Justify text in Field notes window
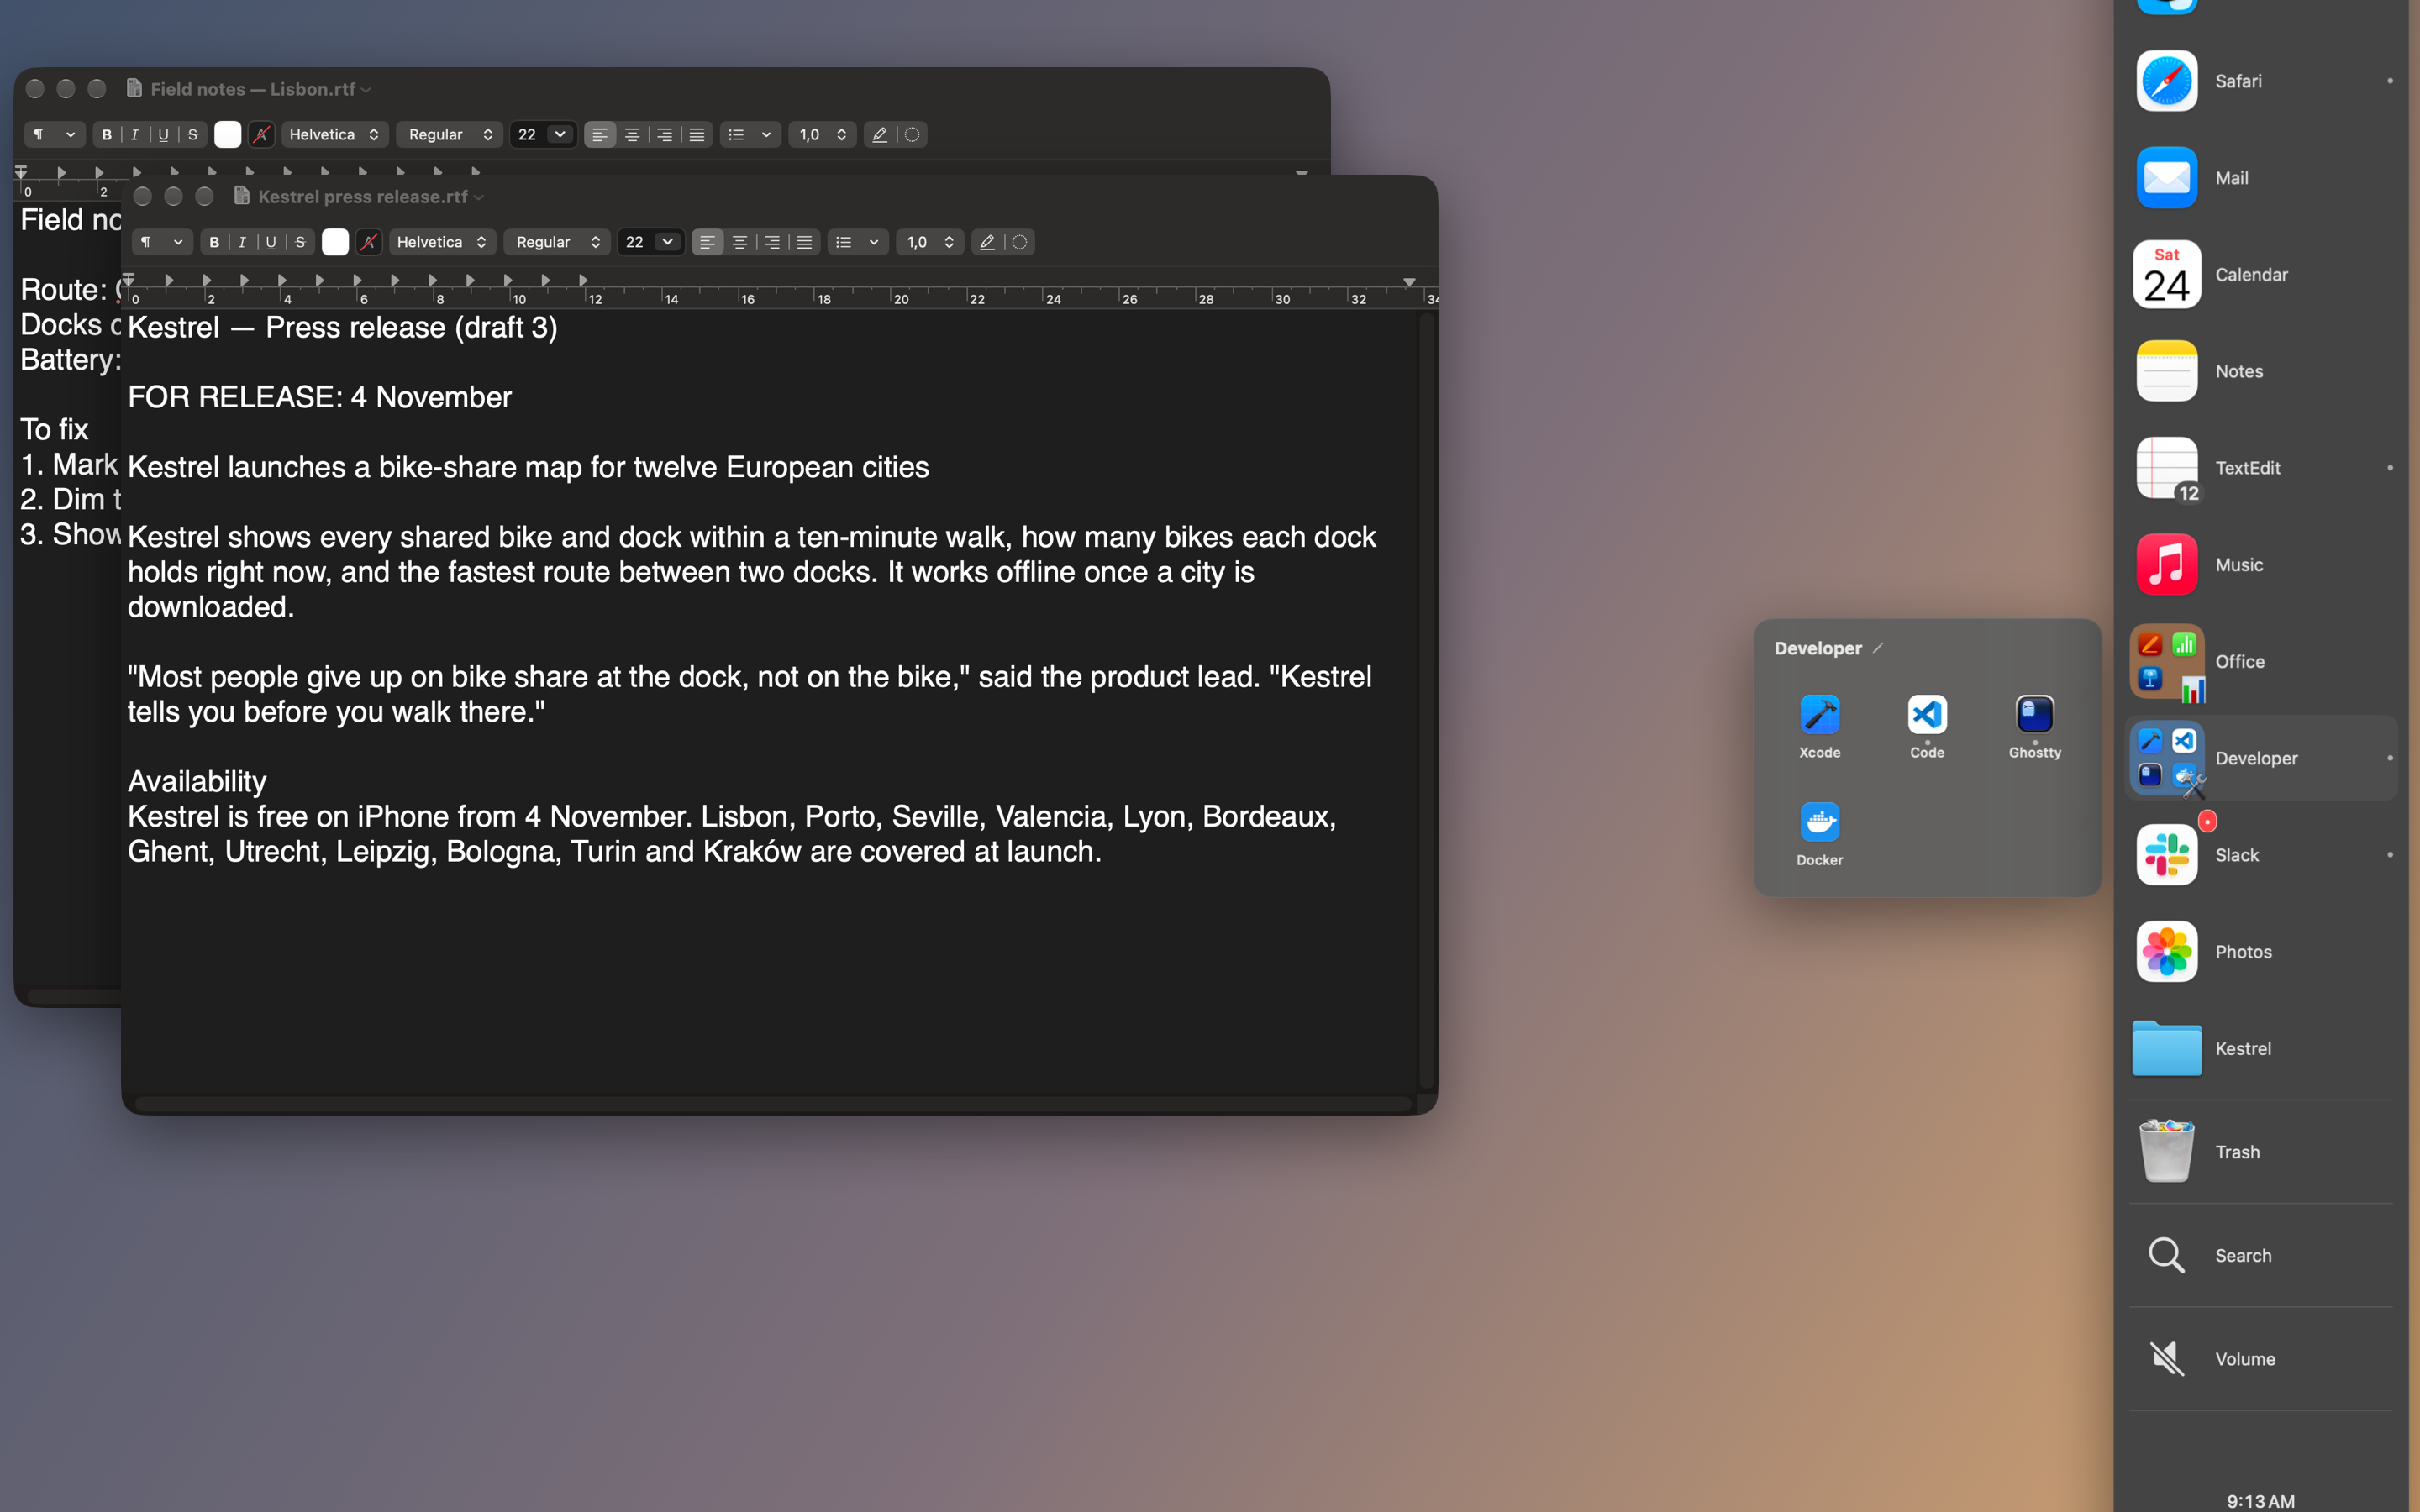This screenshot has width=2420, height=1512. [x=697, y=134]
